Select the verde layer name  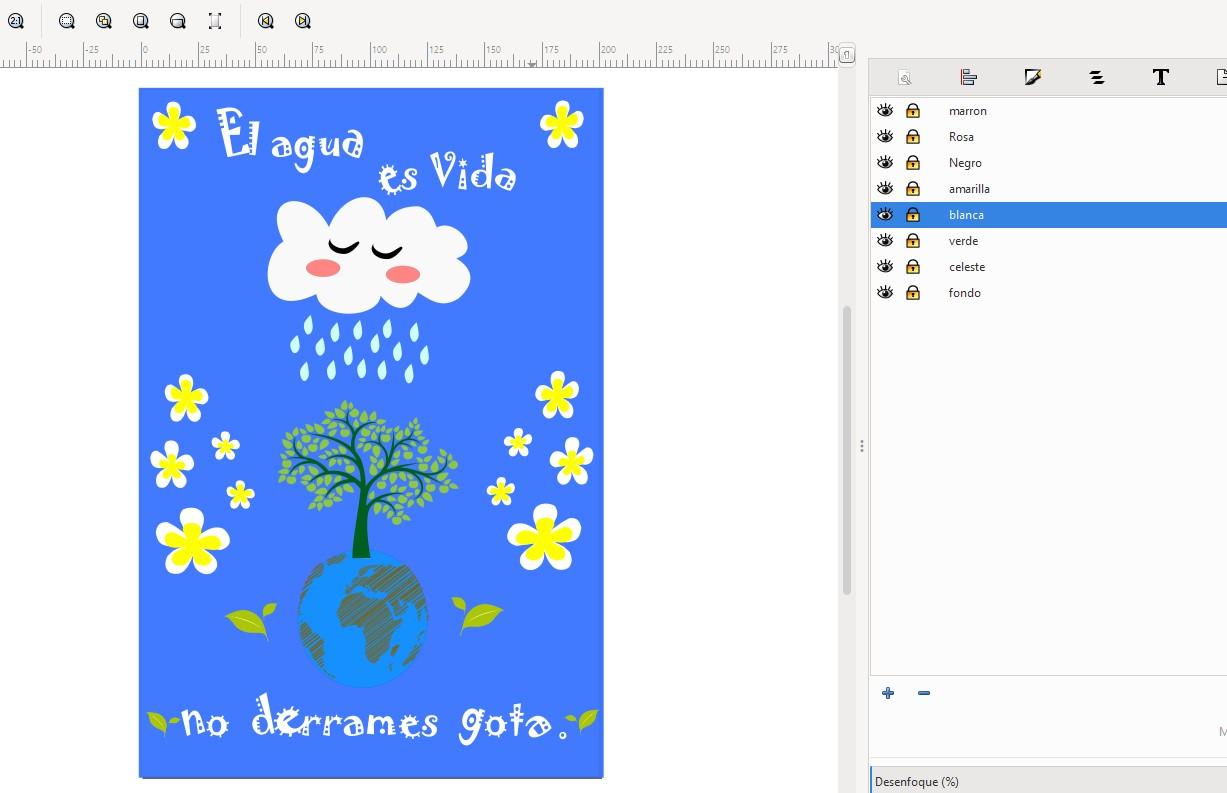(963, 241)
